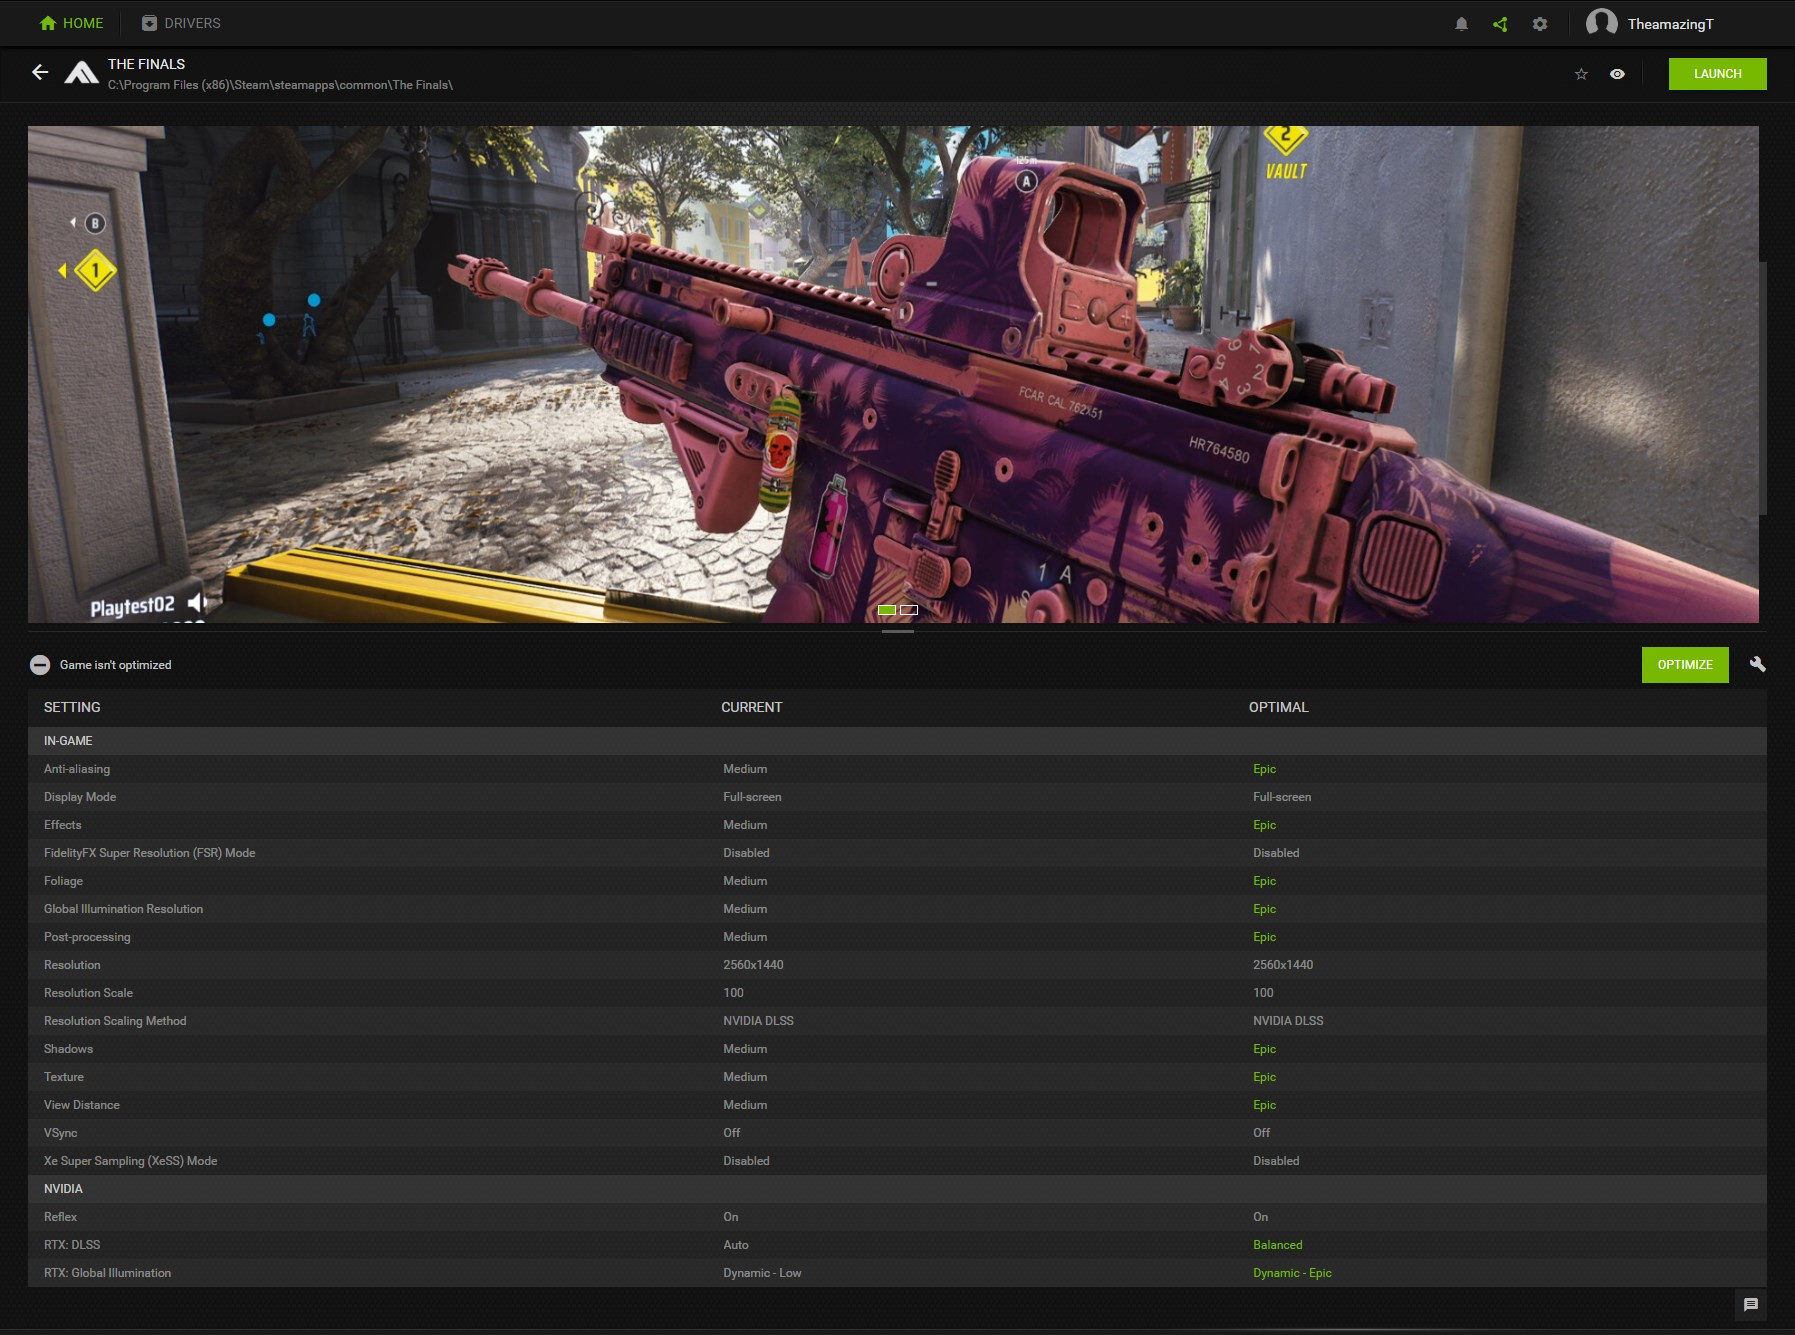Toggle game visibility eye icon
Image resolution: width=1795 pixels, height=1335 pixels.
(1617, 74)
